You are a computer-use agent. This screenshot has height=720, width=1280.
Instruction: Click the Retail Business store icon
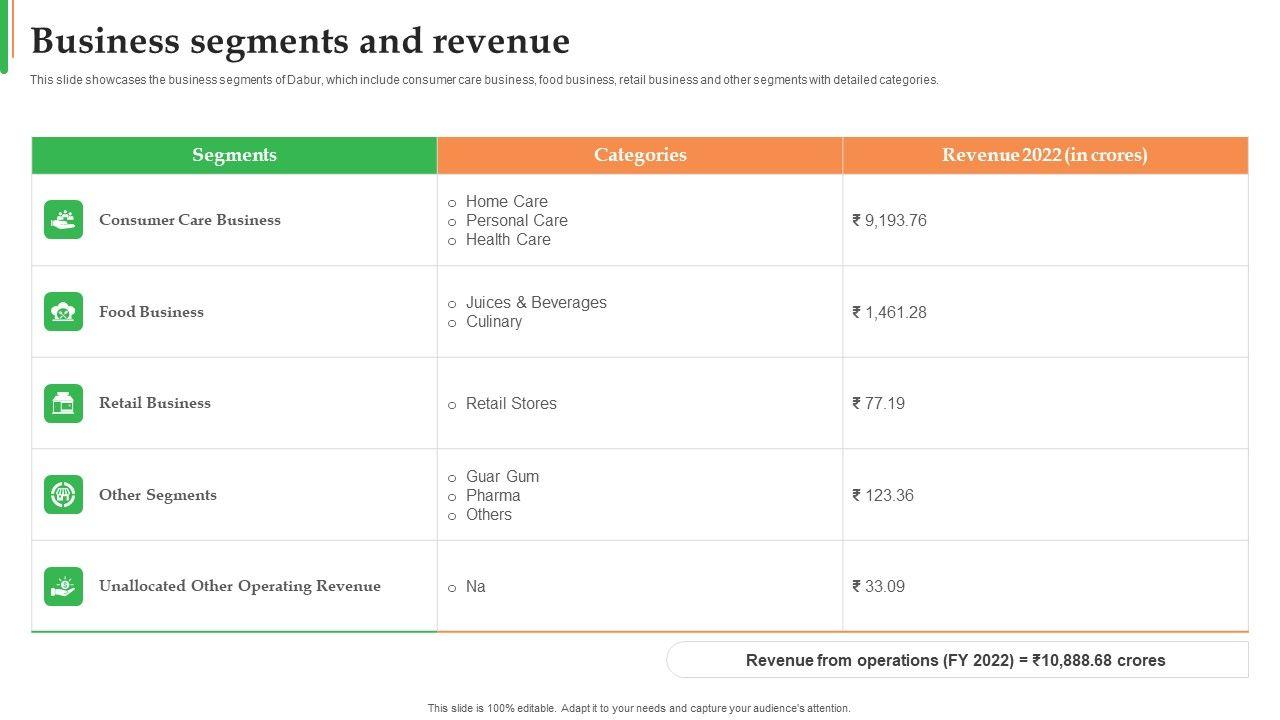coord(63,403)
